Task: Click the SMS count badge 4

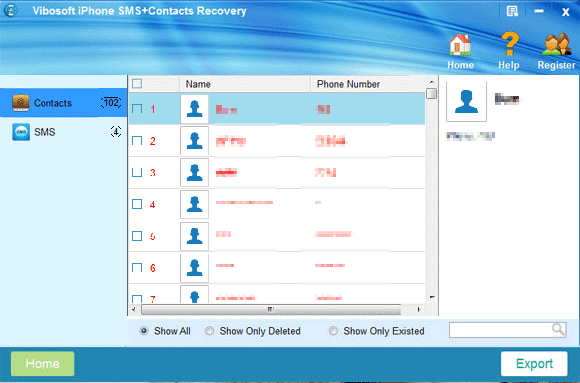Action: point(116,131)
